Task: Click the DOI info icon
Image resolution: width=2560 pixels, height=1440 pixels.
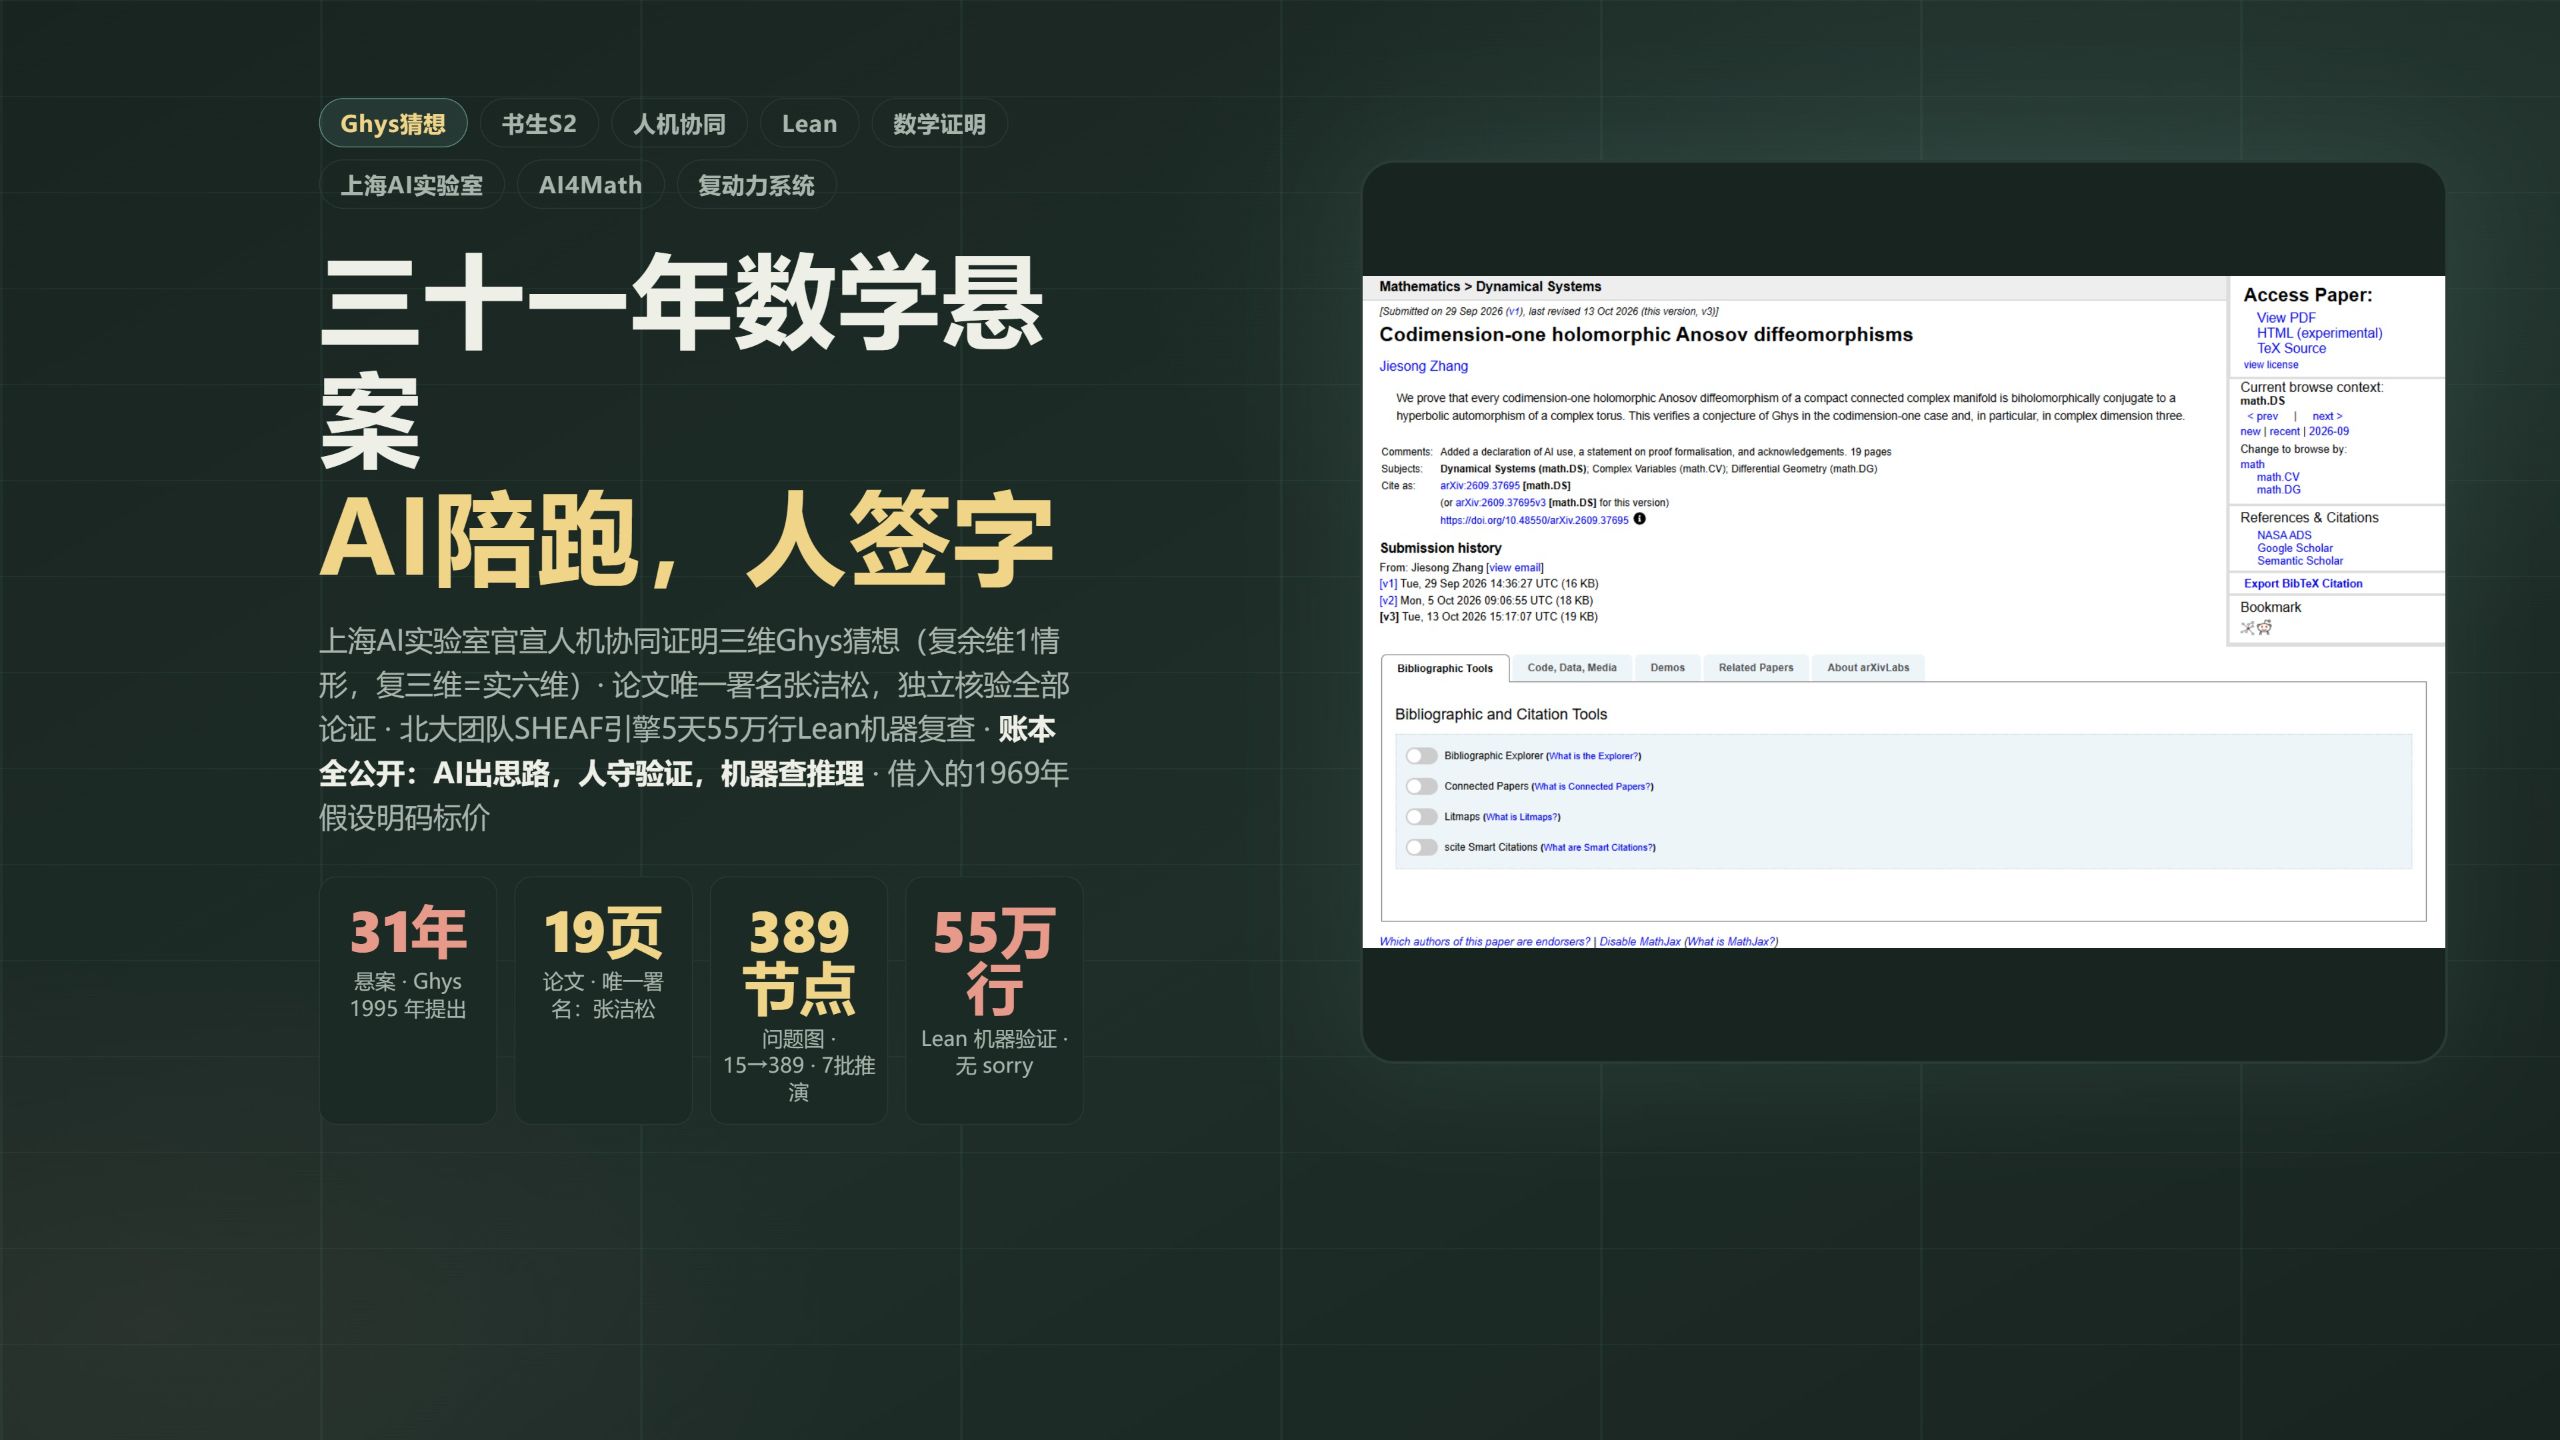Action: click(1639, 519)
